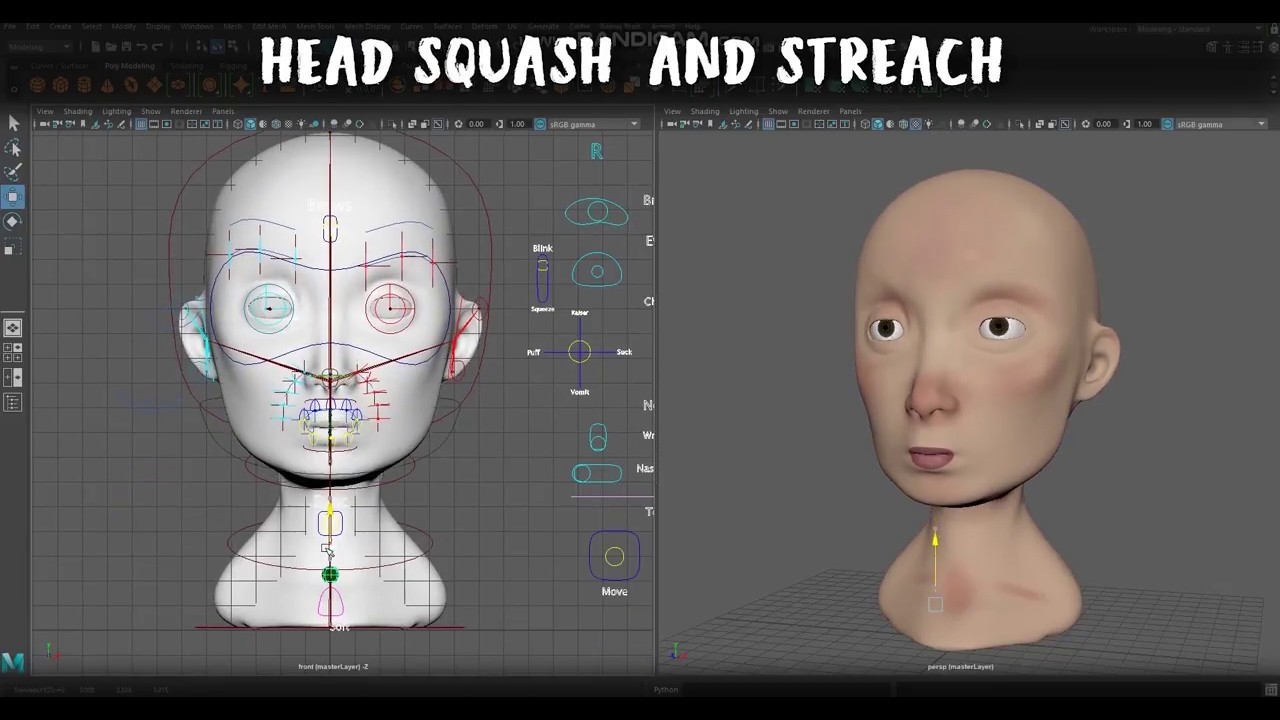Screen dimensions: 1280x720
Task: Click the smooth shade all icon above the front view
Action: point(251,124)
